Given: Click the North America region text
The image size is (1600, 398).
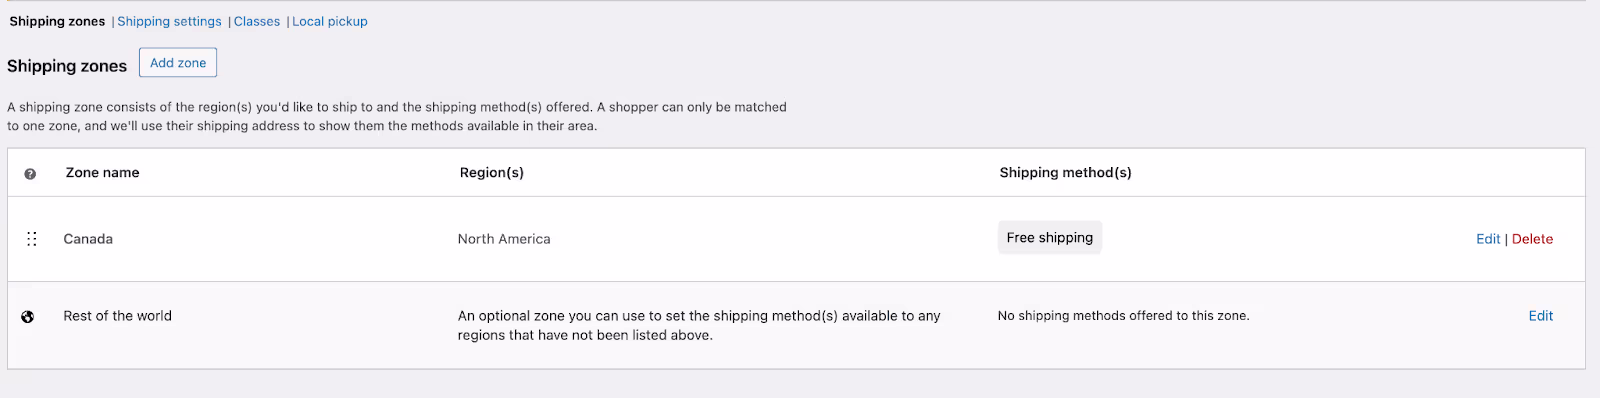Looking at the screenshot, I should (x=504, y=239).
